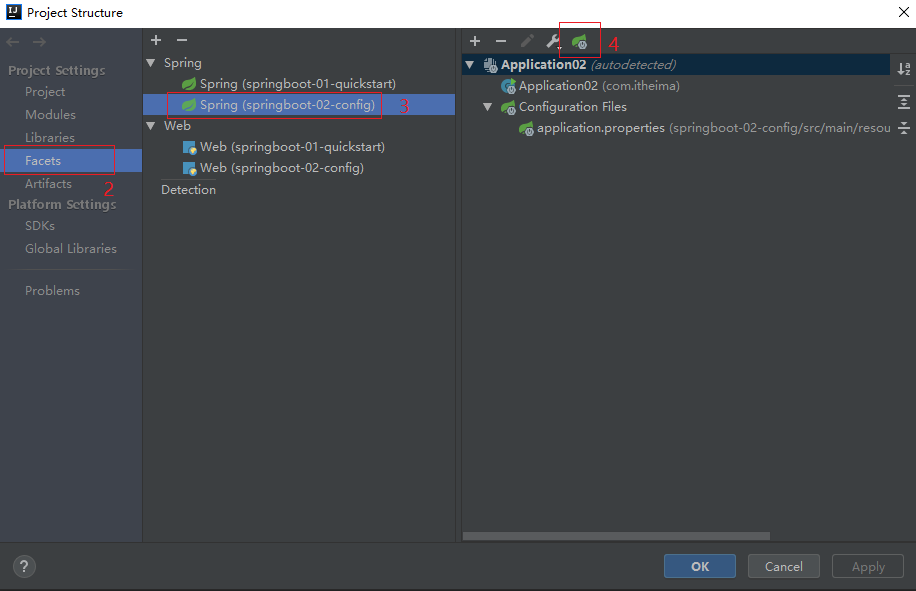The width and height of the screenshot is (916, 591).
Task: Click the Expand All icon on the right
Action: [x=903, y=102]
